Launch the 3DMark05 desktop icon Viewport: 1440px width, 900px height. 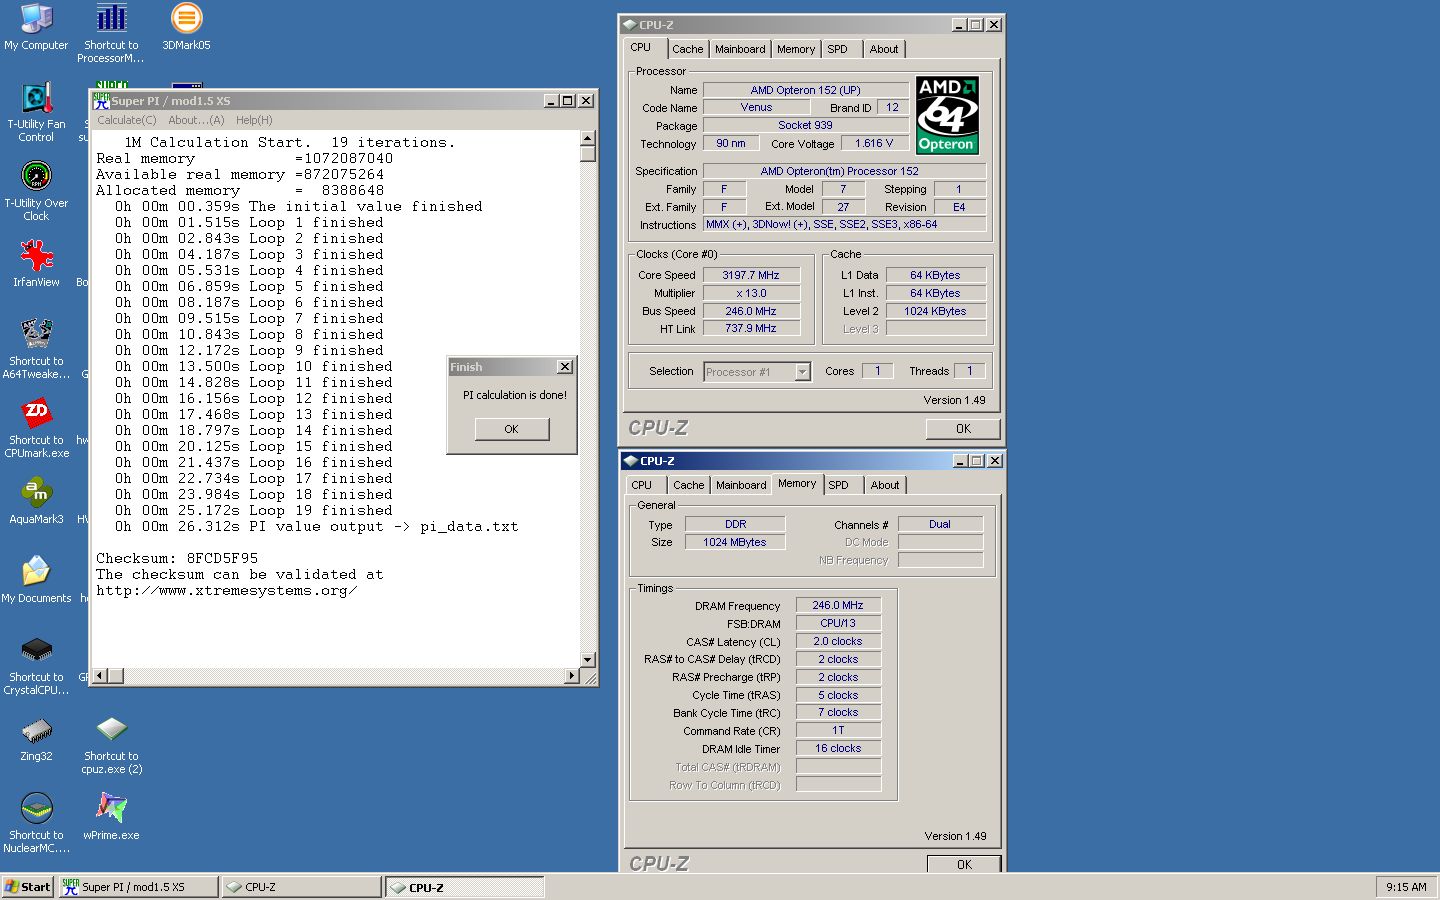pos(186,28)
